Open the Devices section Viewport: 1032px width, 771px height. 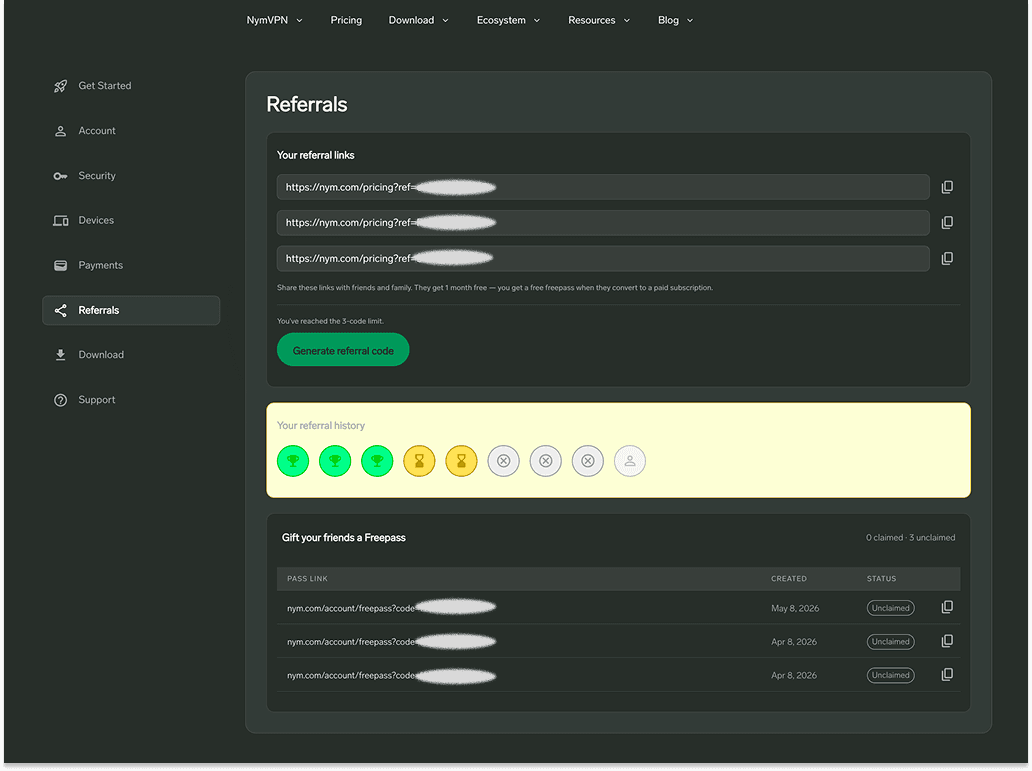click(x=132, y=221)
